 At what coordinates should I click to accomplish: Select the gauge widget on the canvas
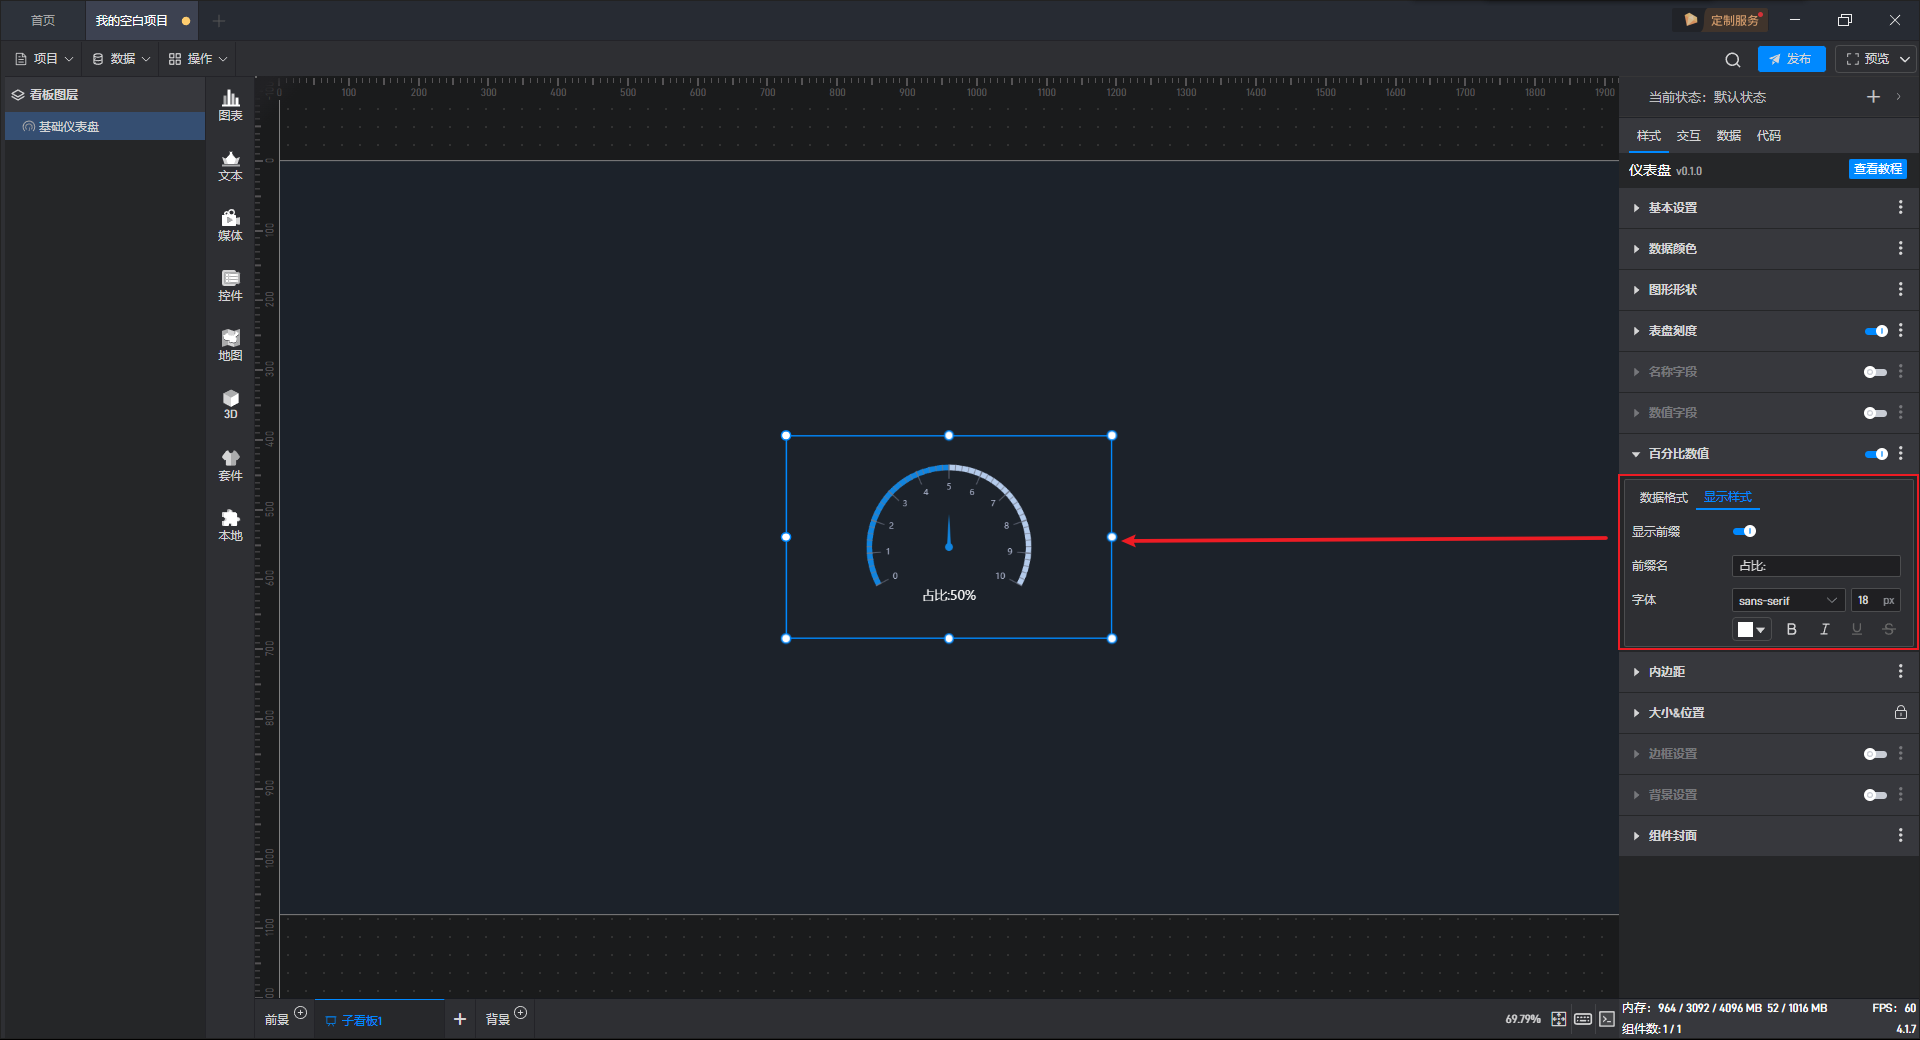(948, 537)
